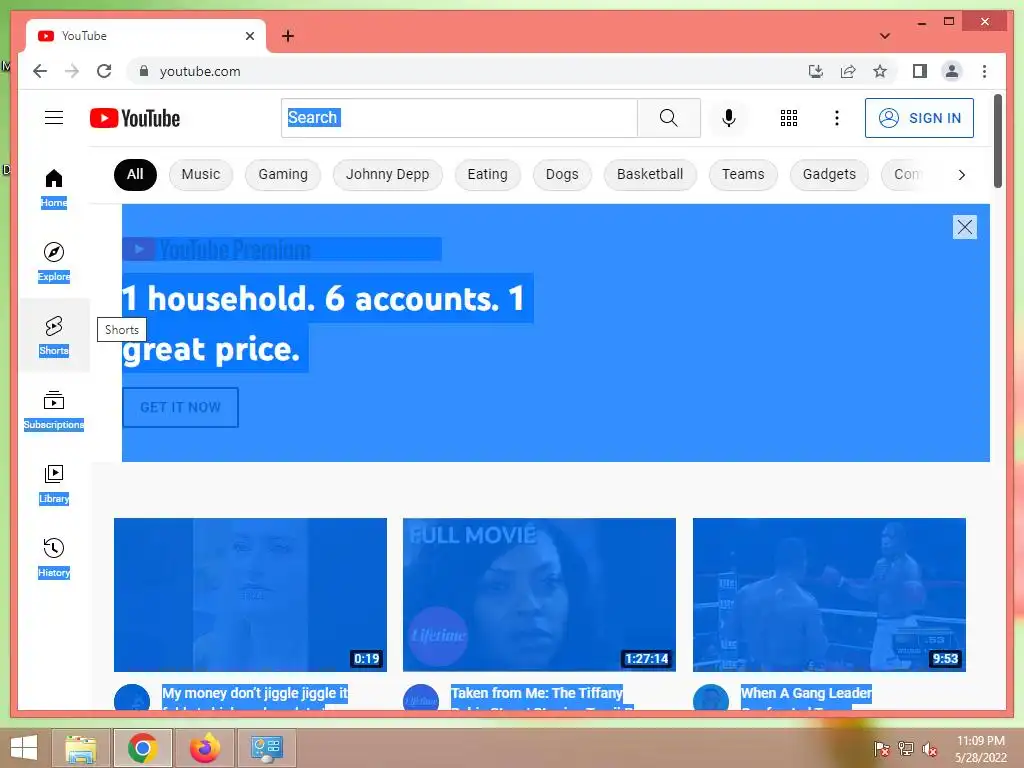Close the YouTube Premium banner
This screenshot has width=1024, height=768.
pos(965,227)
